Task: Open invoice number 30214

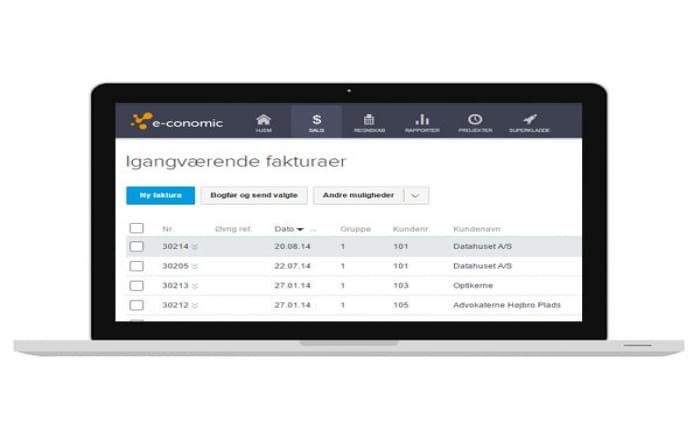Action: [175, 246]
